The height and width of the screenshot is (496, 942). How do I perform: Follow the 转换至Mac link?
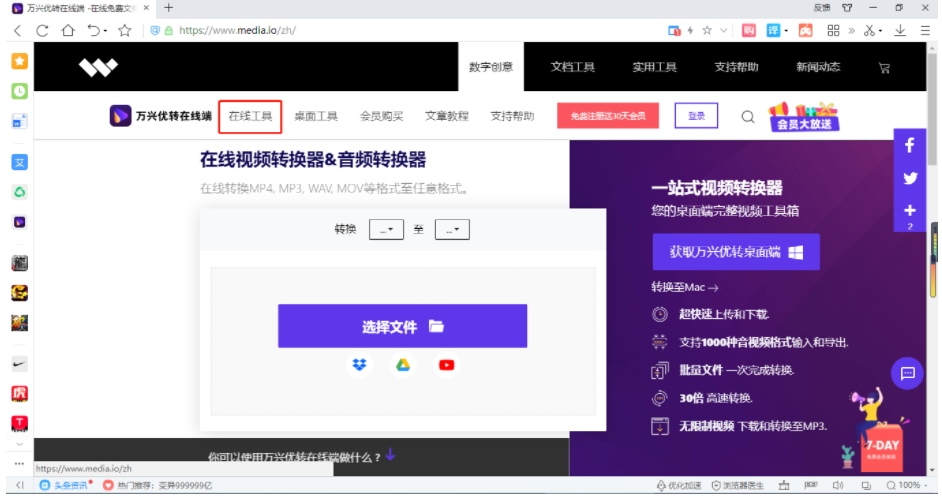point(684,288)
